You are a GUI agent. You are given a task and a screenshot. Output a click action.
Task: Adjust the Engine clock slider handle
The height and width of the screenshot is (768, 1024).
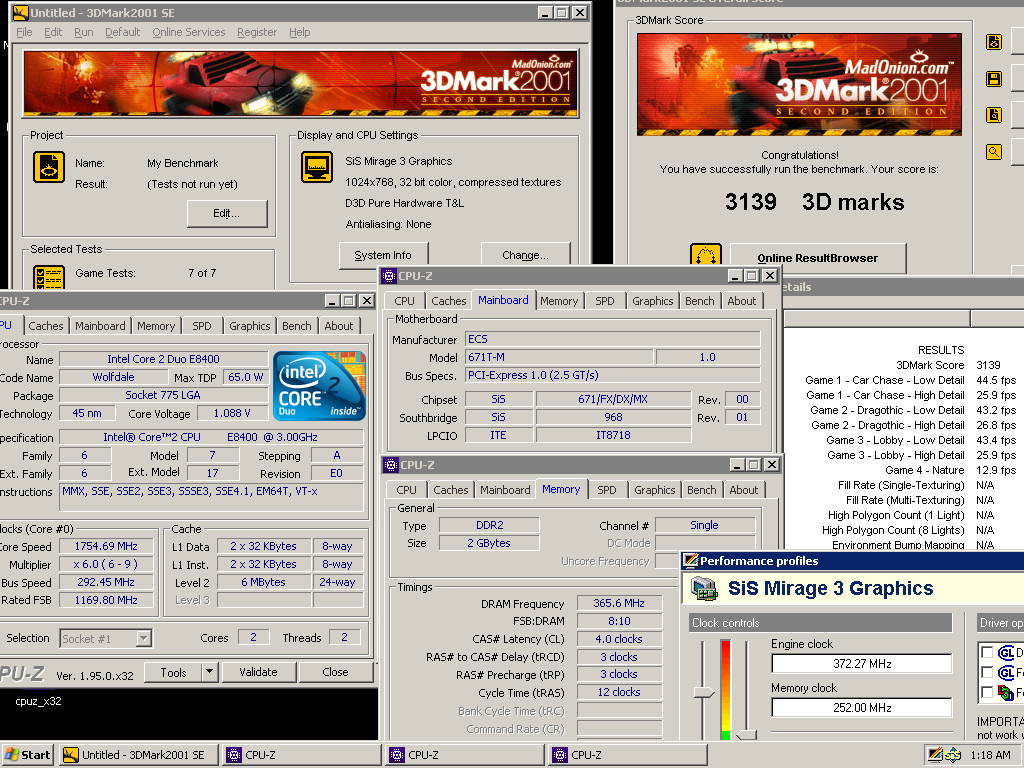pos(703,692)
